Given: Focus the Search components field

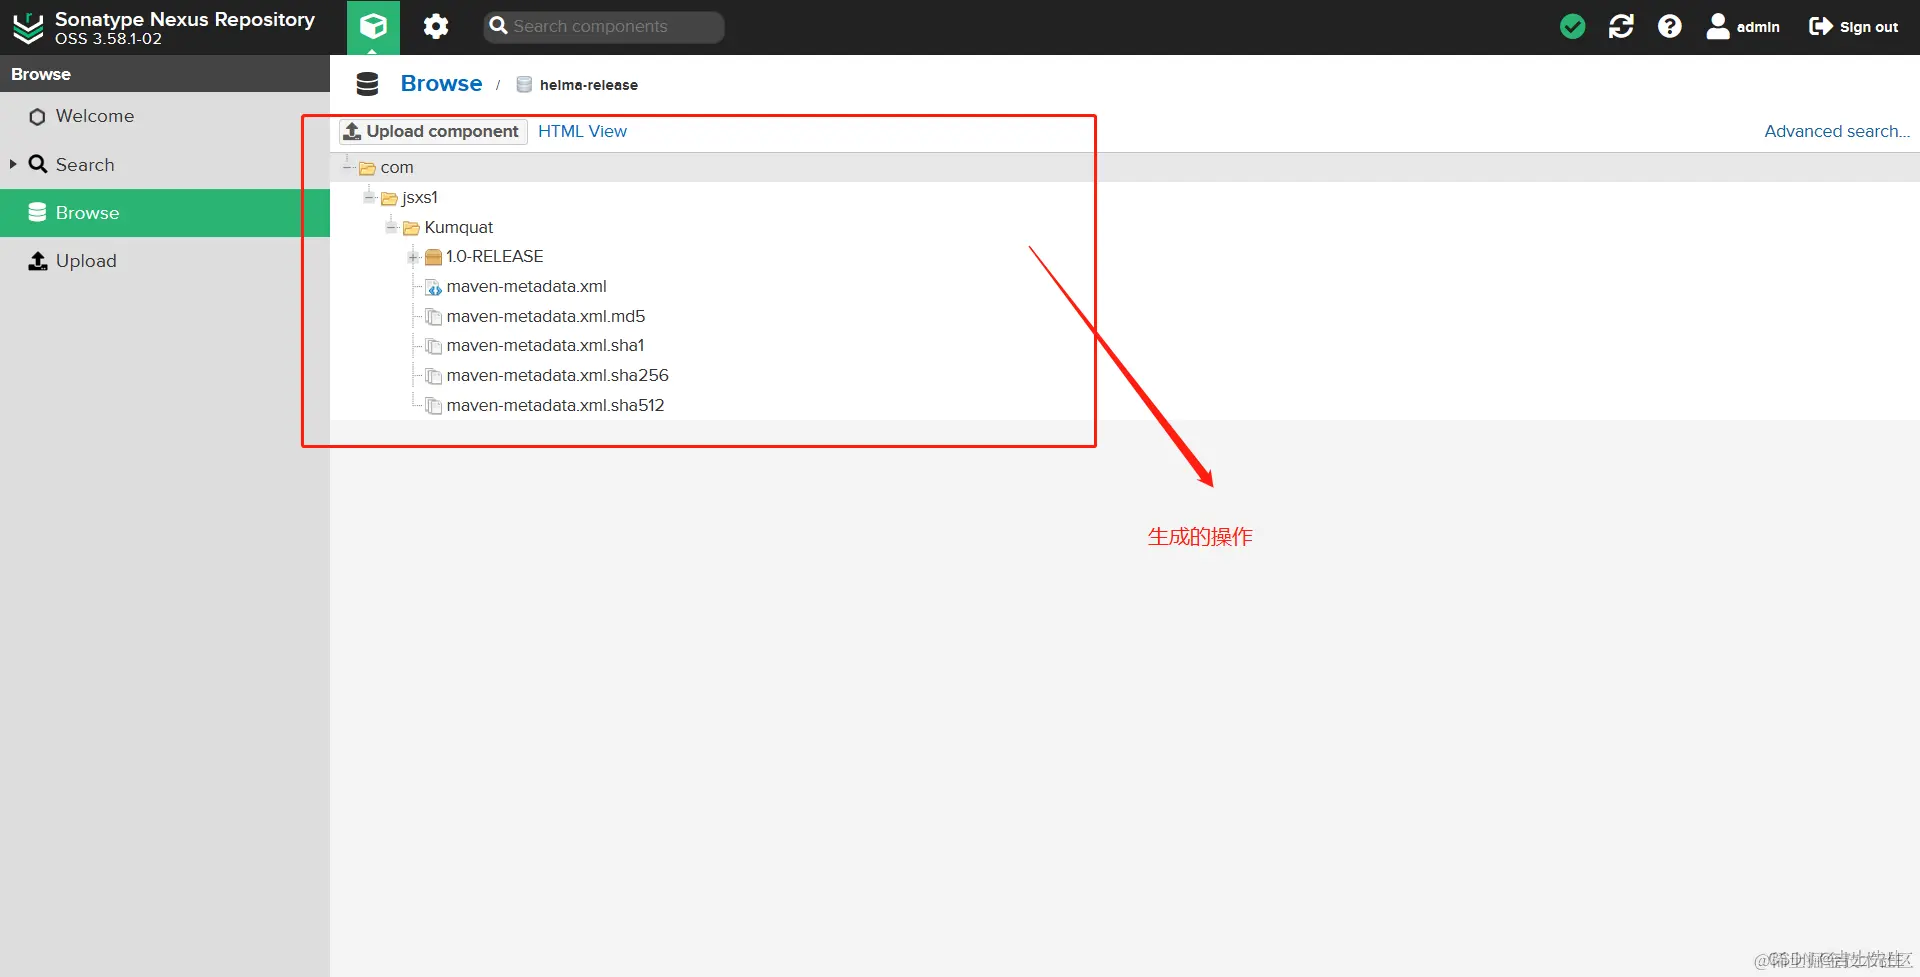Looking at the screenshot, I should (x=604, y=27).
